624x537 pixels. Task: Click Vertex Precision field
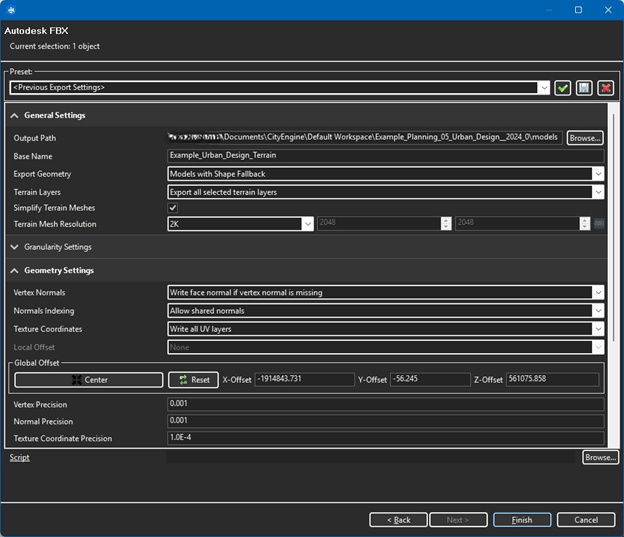point(386,404)
